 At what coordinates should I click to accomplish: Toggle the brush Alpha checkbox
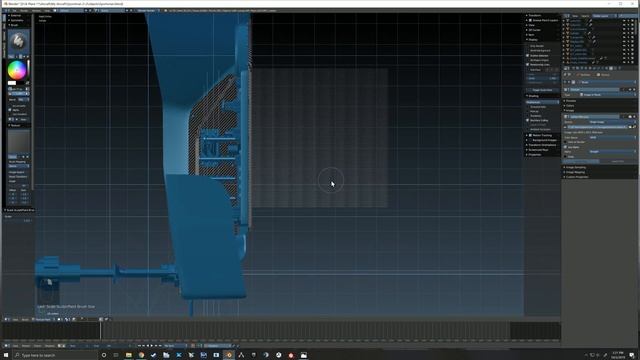[x=10, y=110]
